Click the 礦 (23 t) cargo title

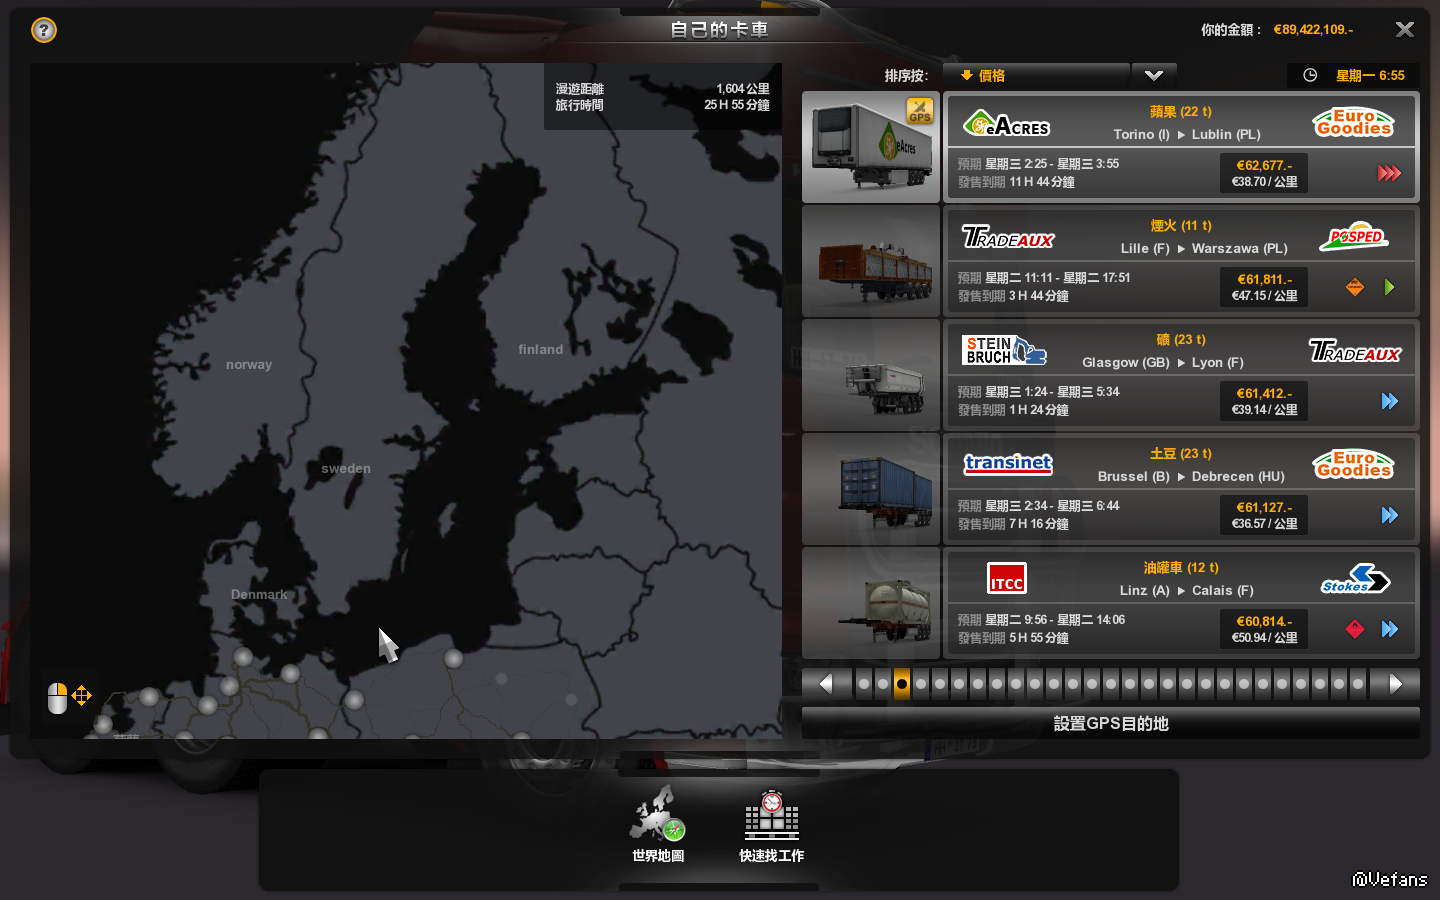(1181, 340)
